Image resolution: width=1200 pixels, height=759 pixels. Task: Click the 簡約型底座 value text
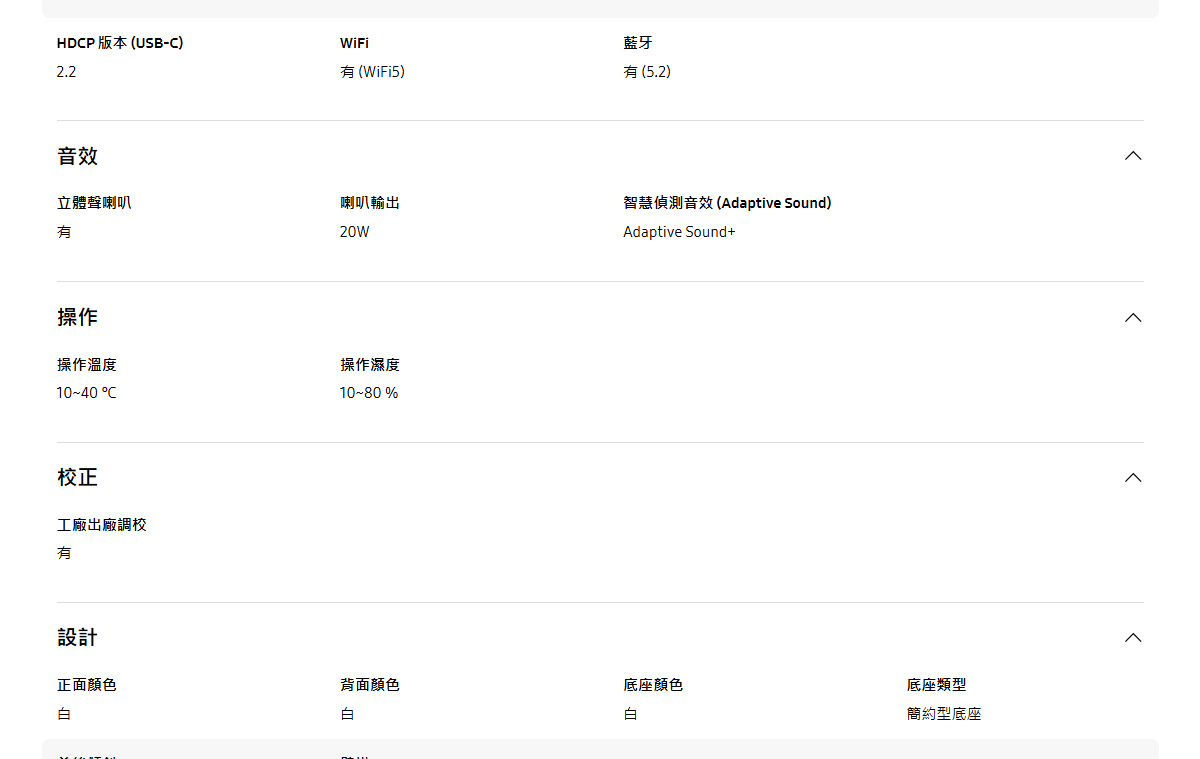pos(944,714)
